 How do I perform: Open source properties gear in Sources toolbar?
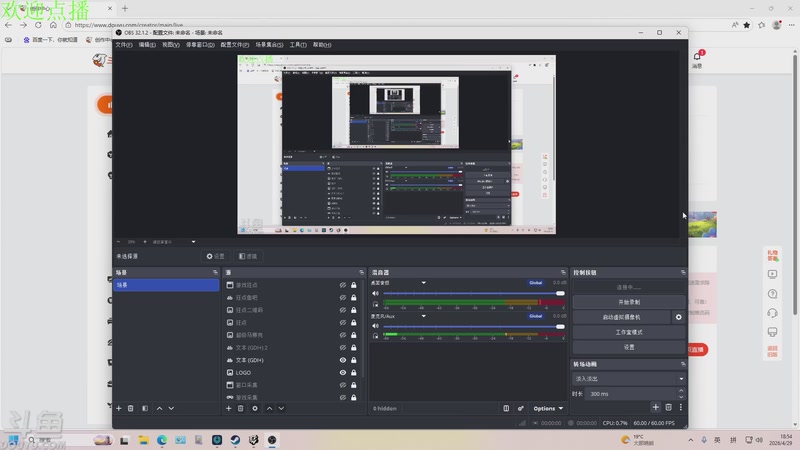[x=255, y=408]
